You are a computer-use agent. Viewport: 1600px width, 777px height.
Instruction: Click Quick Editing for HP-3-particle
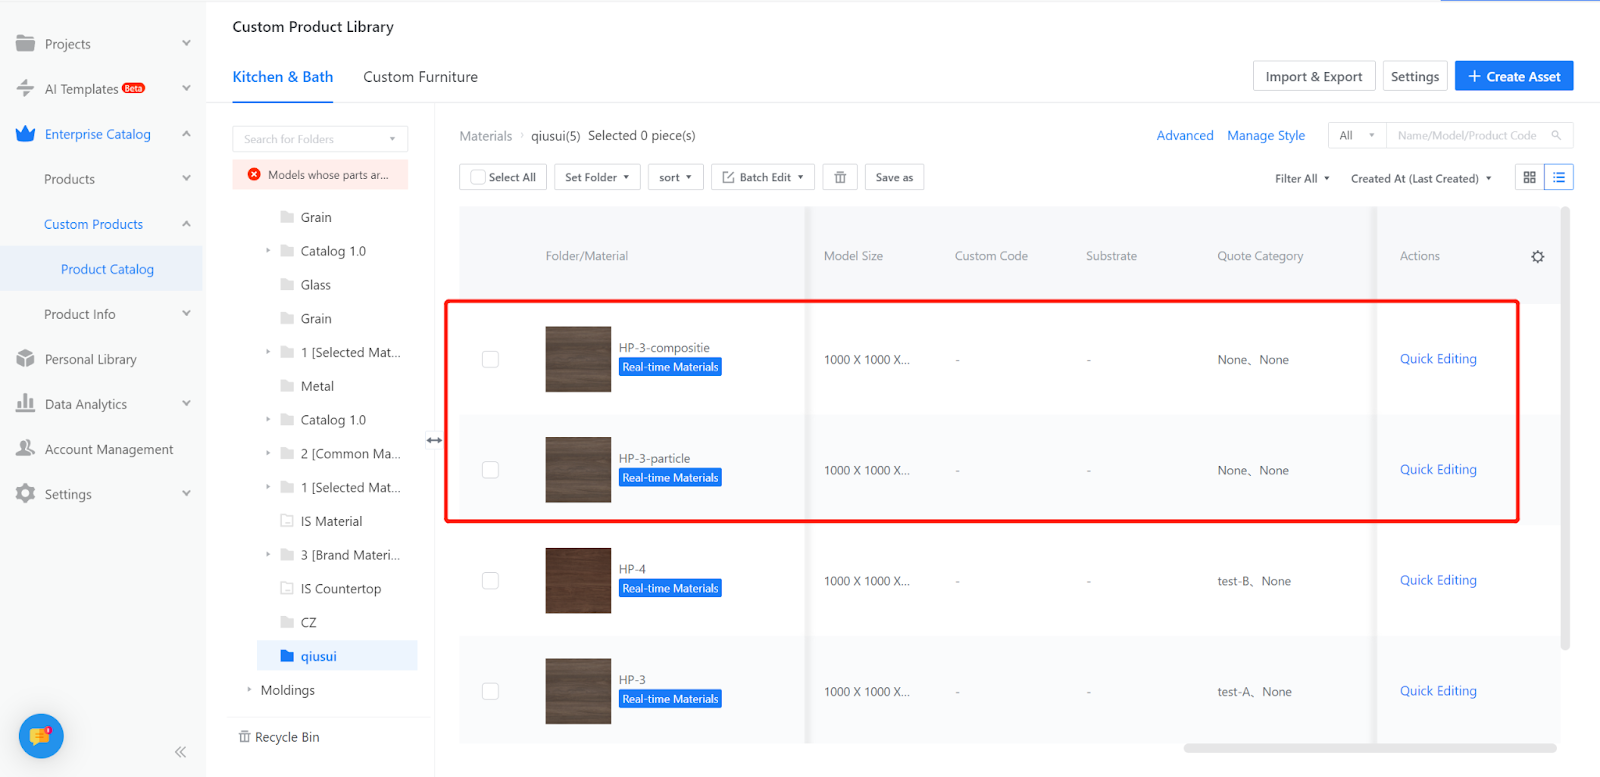click(x=1437, y=469)
